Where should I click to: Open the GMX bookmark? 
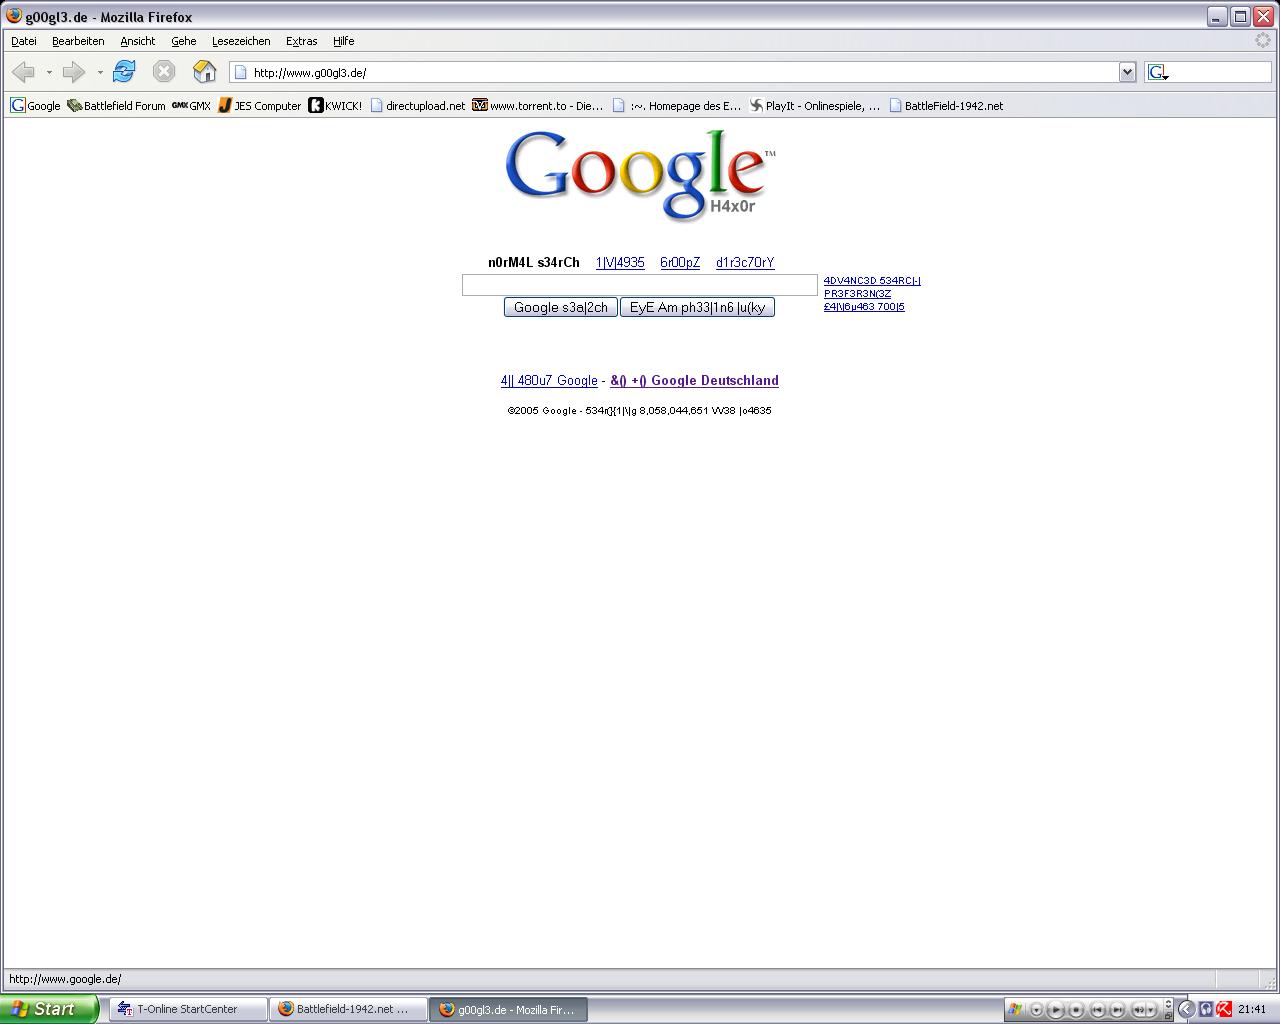191,105
